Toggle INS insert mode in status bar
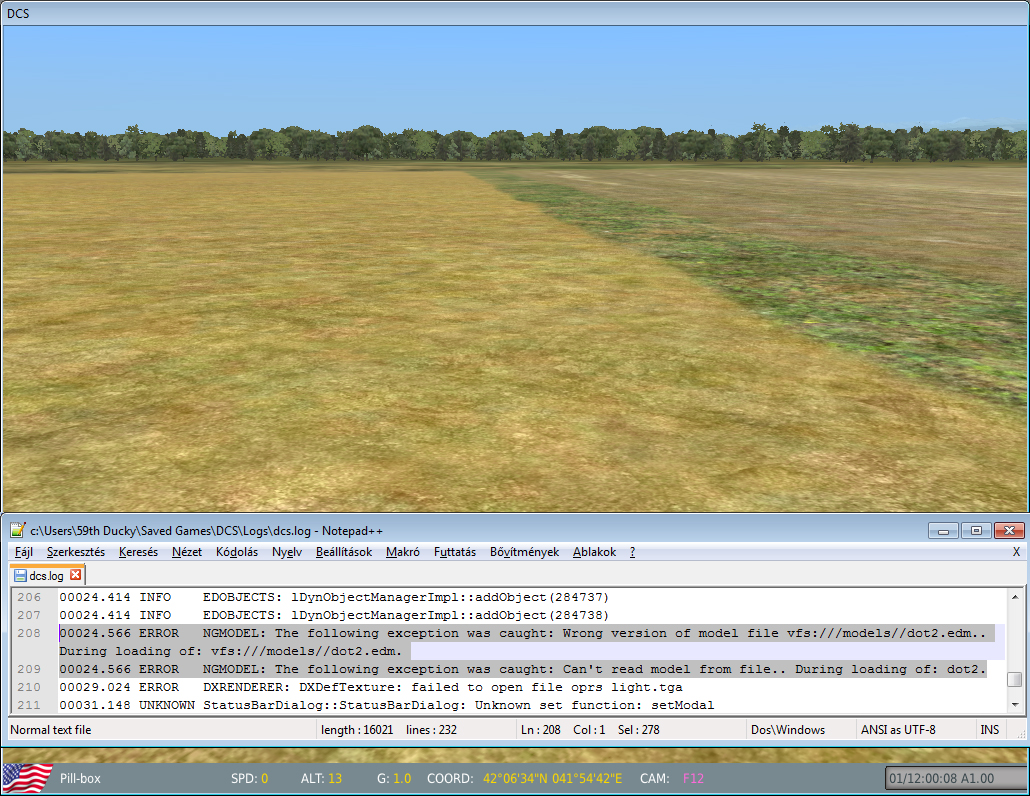1030x796 pixels. [989, 730]
